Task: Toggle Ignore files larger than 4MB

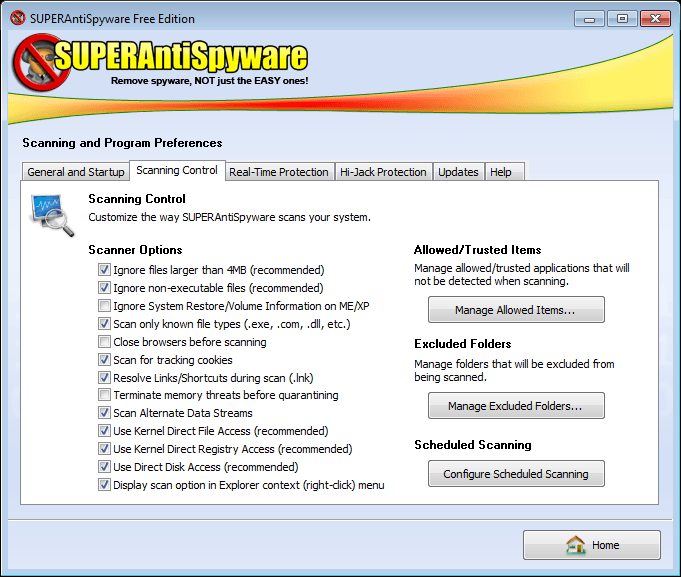Action: pos(104,270)
